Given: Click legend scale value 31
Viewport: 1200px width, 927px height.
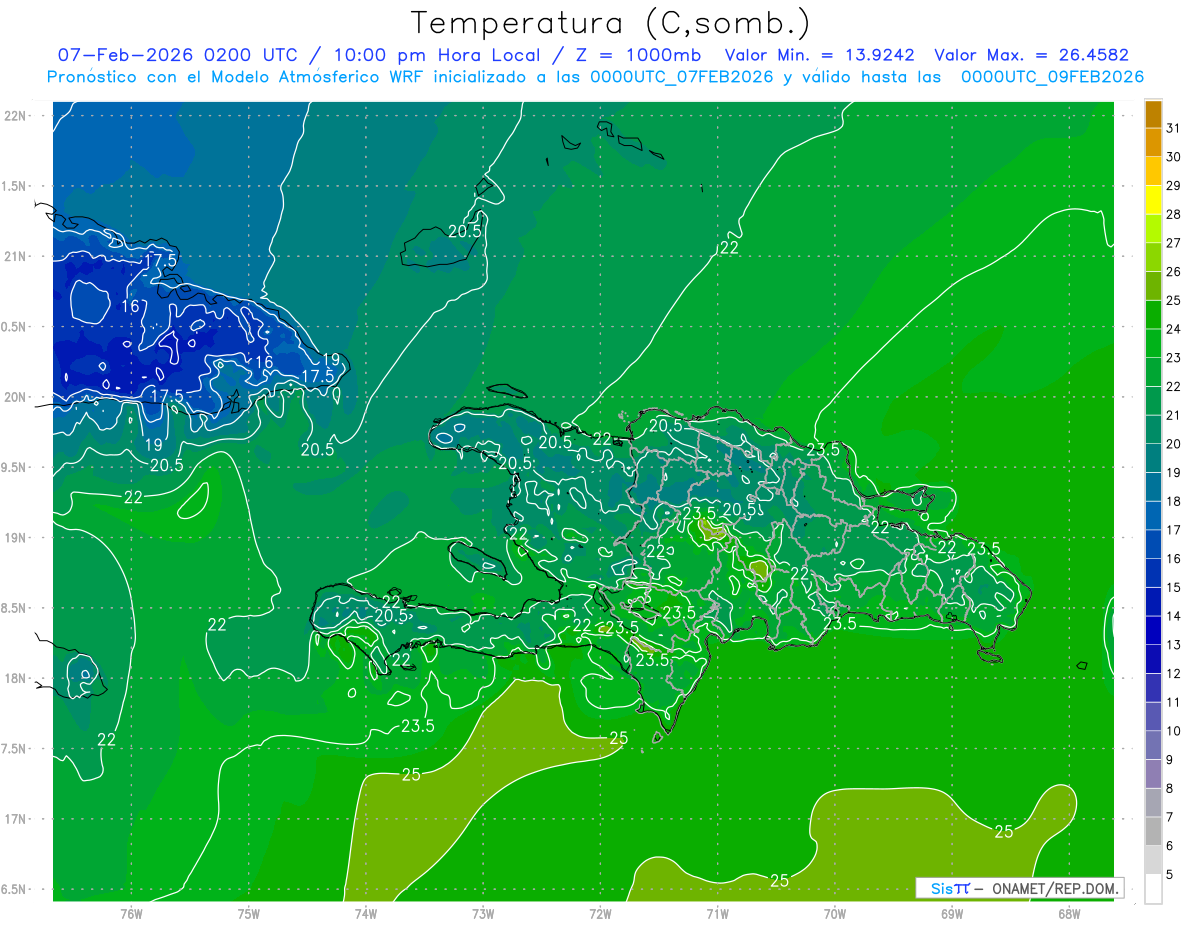Looking at the screenshot, I should [x=1173, y=128].
